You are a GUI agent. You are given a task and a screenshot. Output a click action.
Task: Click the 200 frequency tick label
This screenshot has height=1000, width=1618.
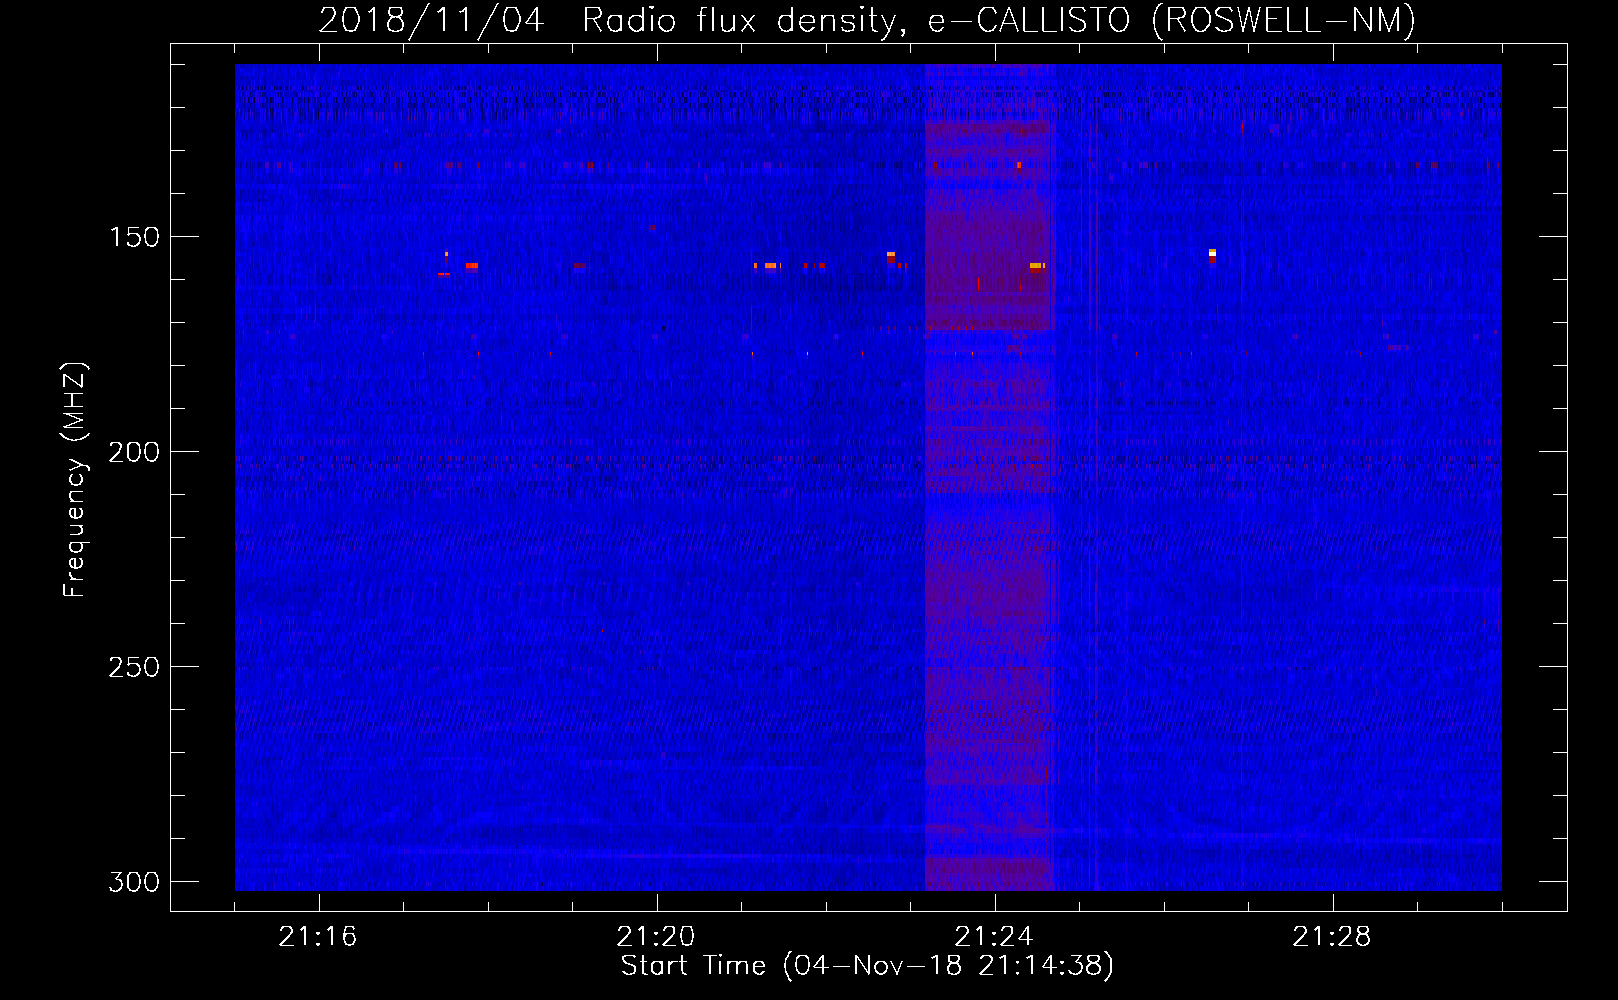[134, 452]
